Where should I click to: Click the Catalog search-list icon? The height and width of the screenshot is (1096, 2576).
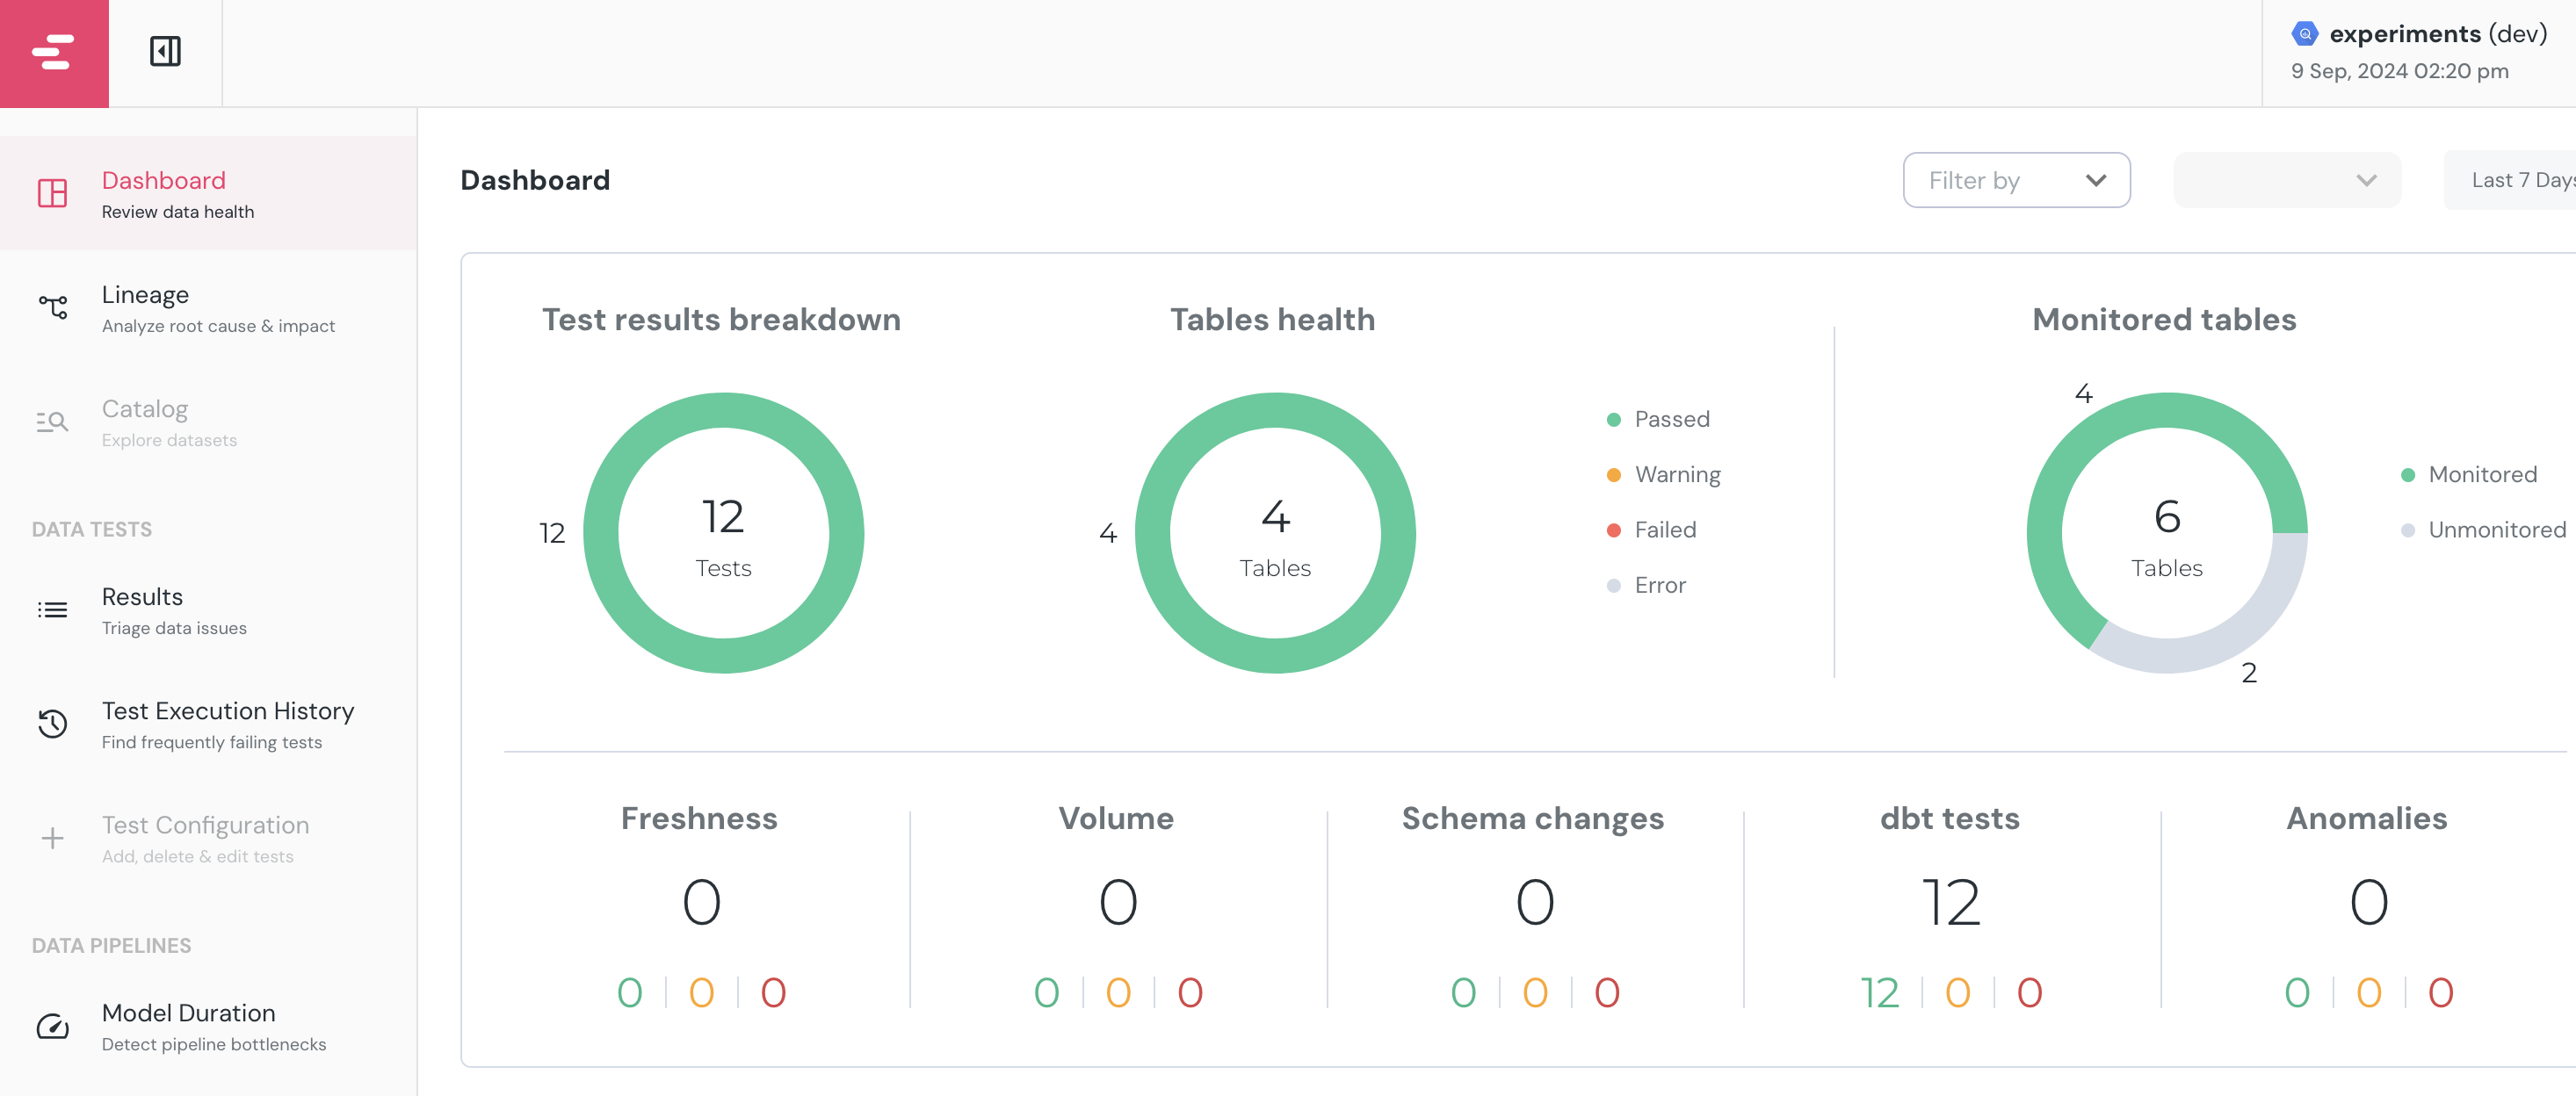point(52,422)
